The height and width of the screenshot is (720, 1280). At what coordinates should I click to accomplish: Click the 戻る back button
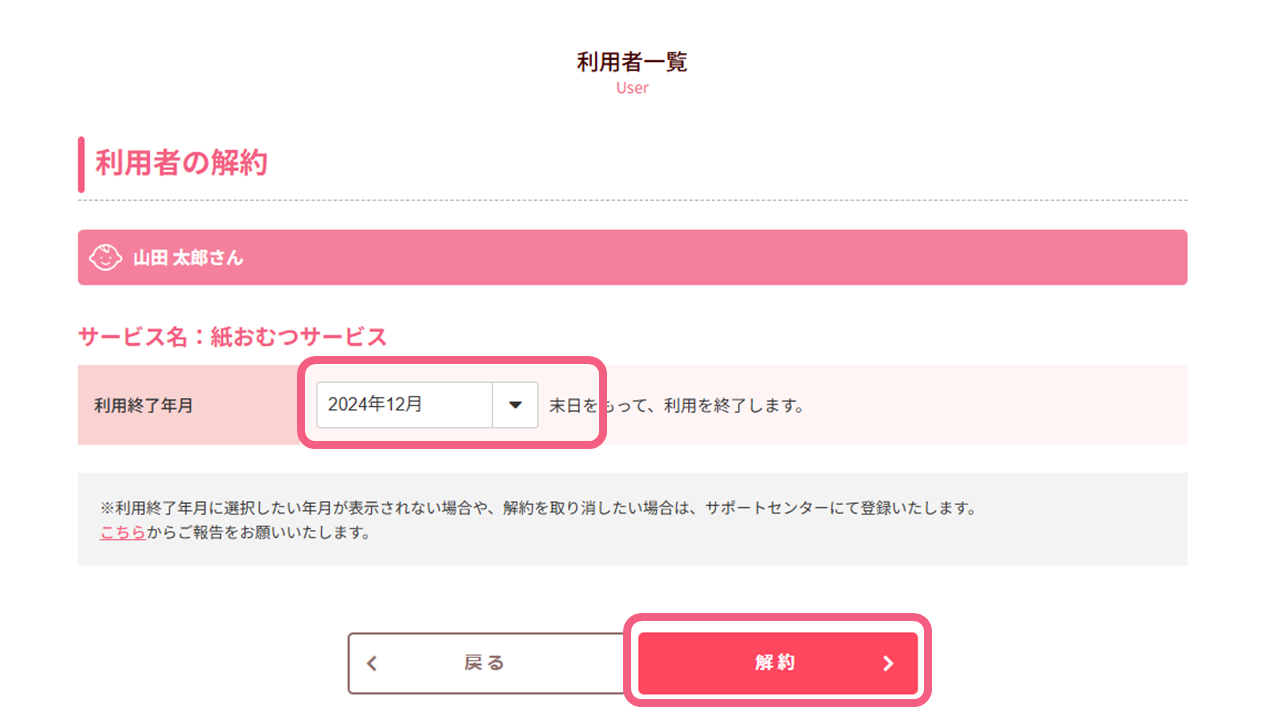[x=485, y=663]
